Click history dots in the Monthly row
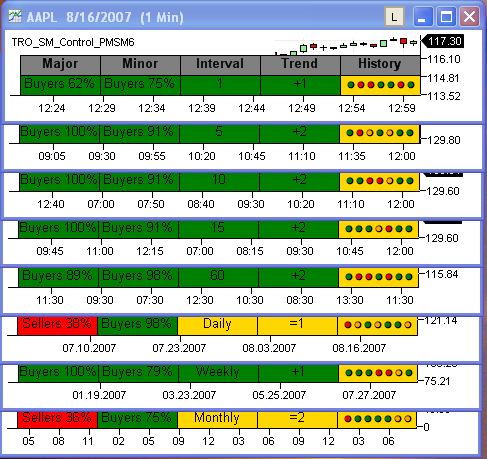Image resolution: width=487 pixels, height=459 pixels. pos(377,419)
